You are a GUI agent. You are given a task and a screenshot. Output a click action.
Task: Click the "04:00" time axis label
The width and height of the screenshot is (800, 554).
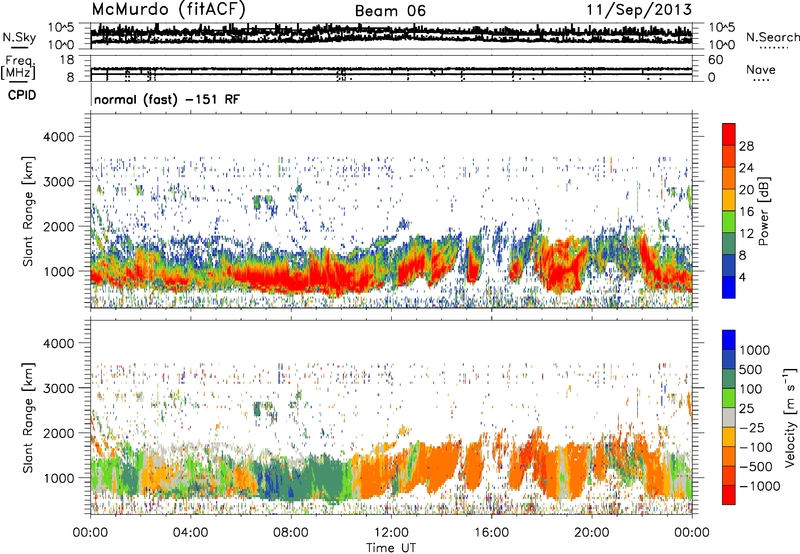190,533
